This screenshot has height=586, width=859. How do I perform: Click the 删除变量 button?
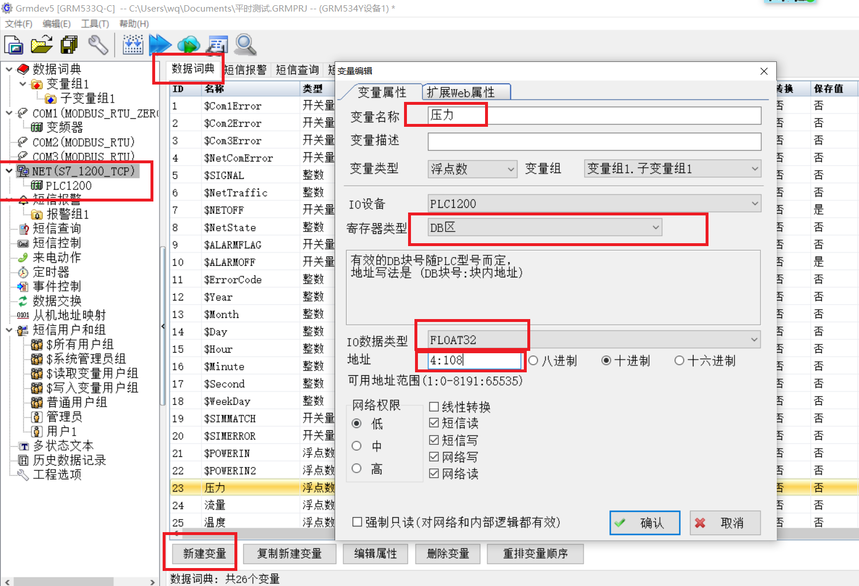[448, 554]
